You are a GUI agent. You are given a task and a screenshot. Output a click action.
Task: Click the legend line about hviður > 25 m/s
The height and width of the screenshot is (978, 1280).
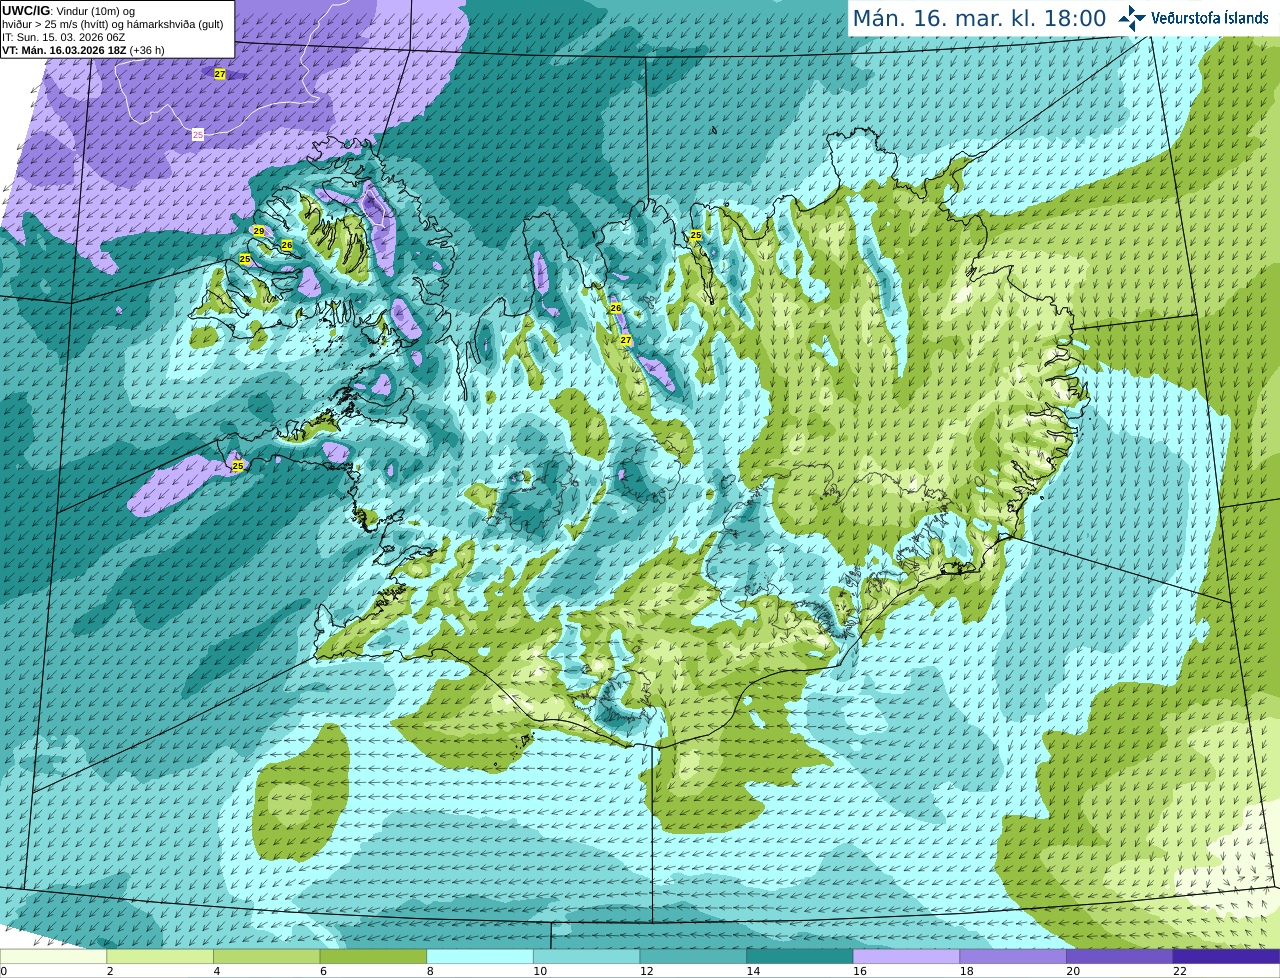[x=112, y=24]
